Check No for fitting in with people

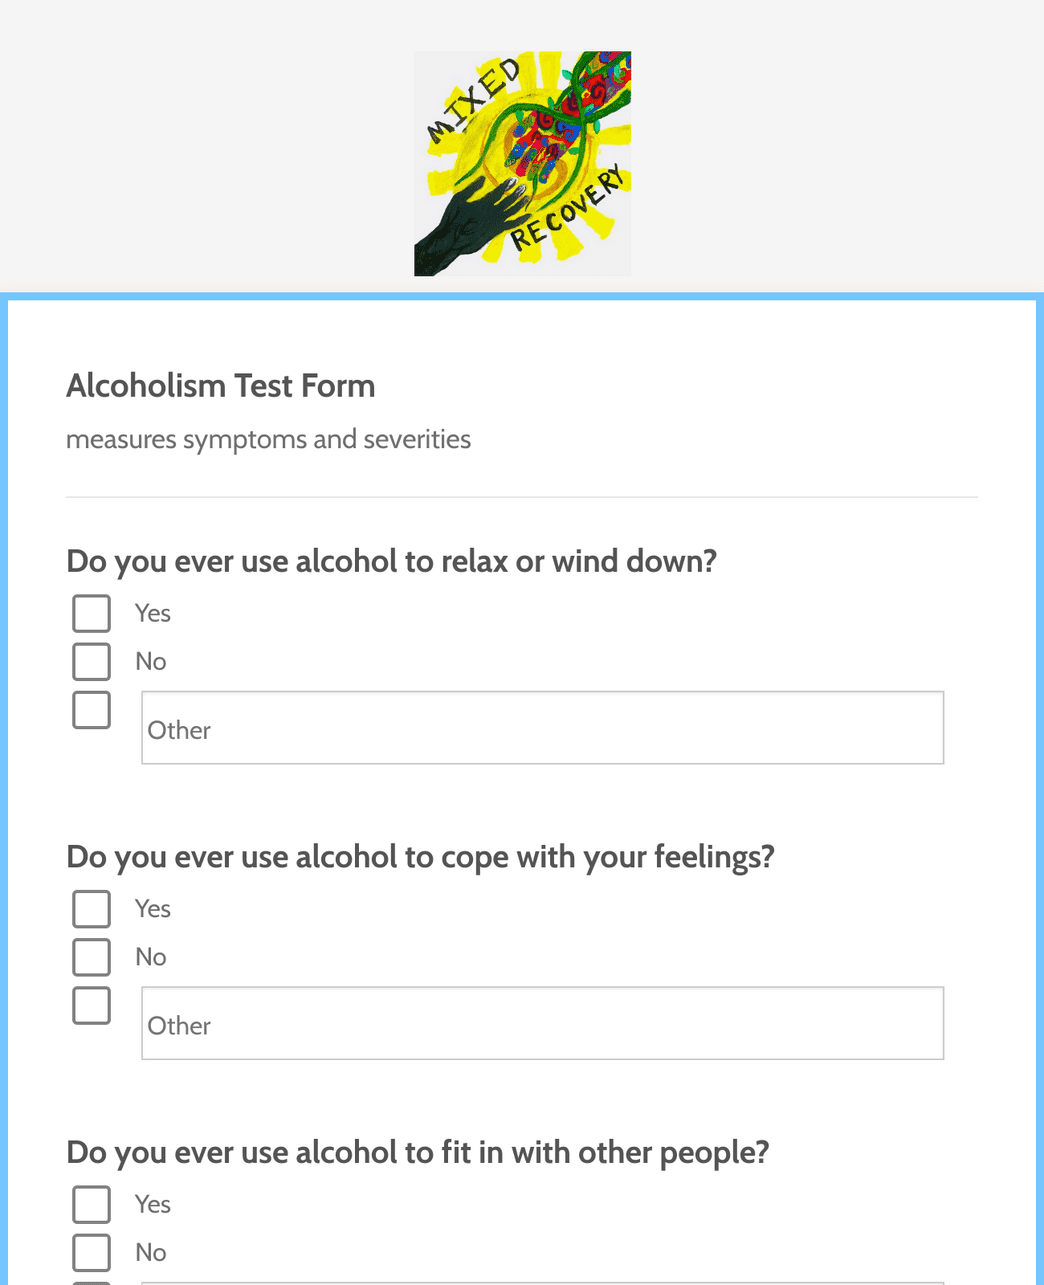click(x=91, y=1252)
